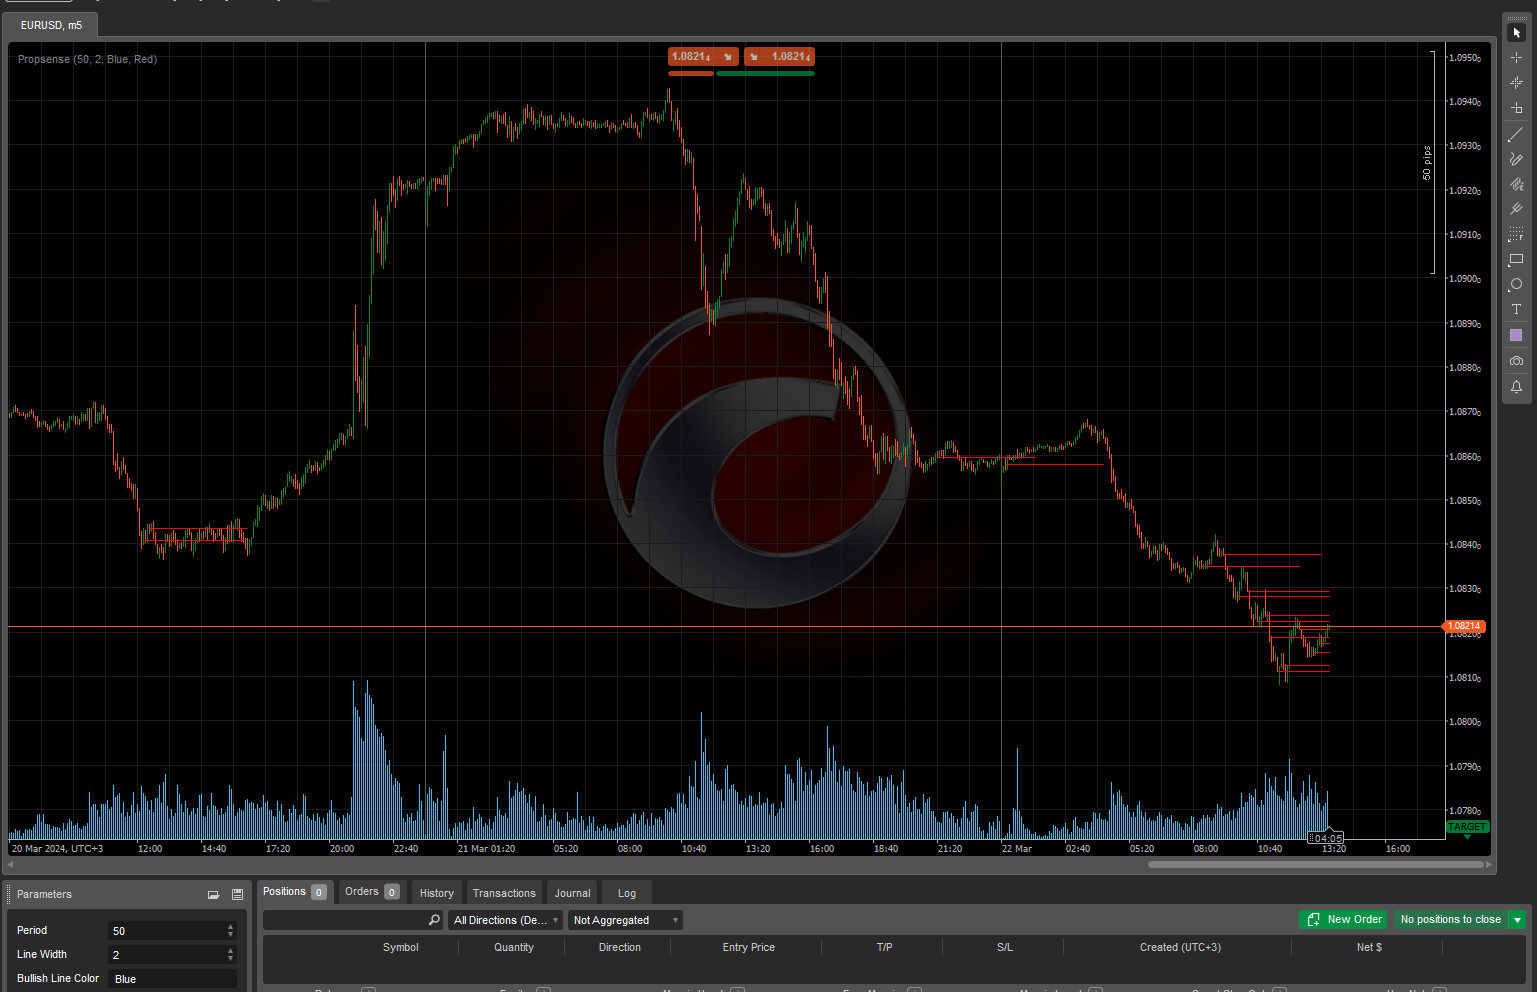Sort by Created (UTC+3) column header
The image size is (1537, 992).
(1180, 947)
